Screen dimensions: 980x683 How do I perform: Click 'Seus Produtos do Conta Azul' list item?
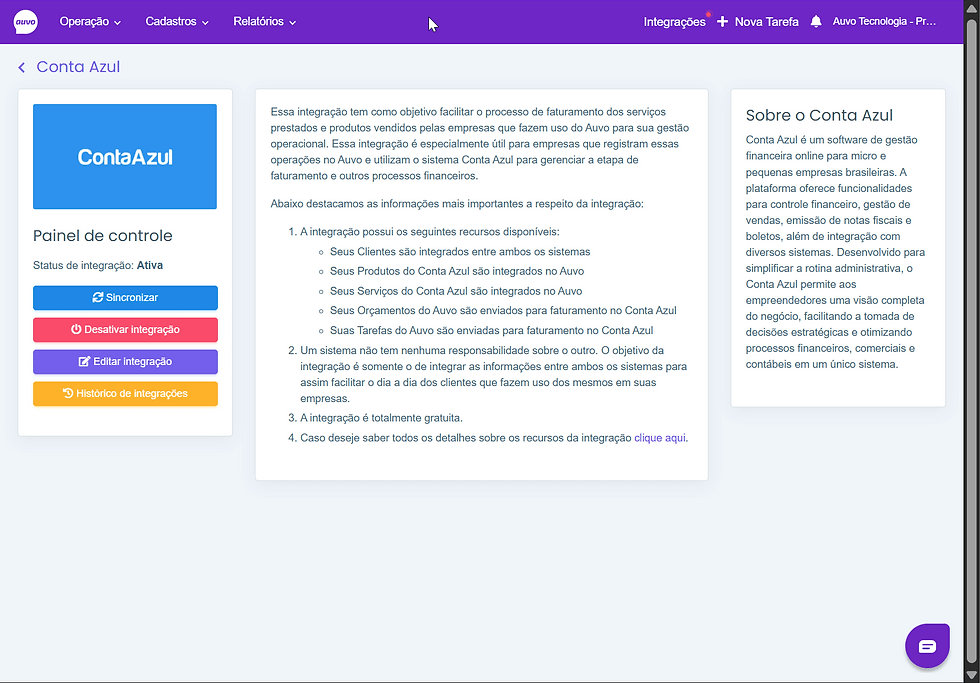(x=457, y=271)
